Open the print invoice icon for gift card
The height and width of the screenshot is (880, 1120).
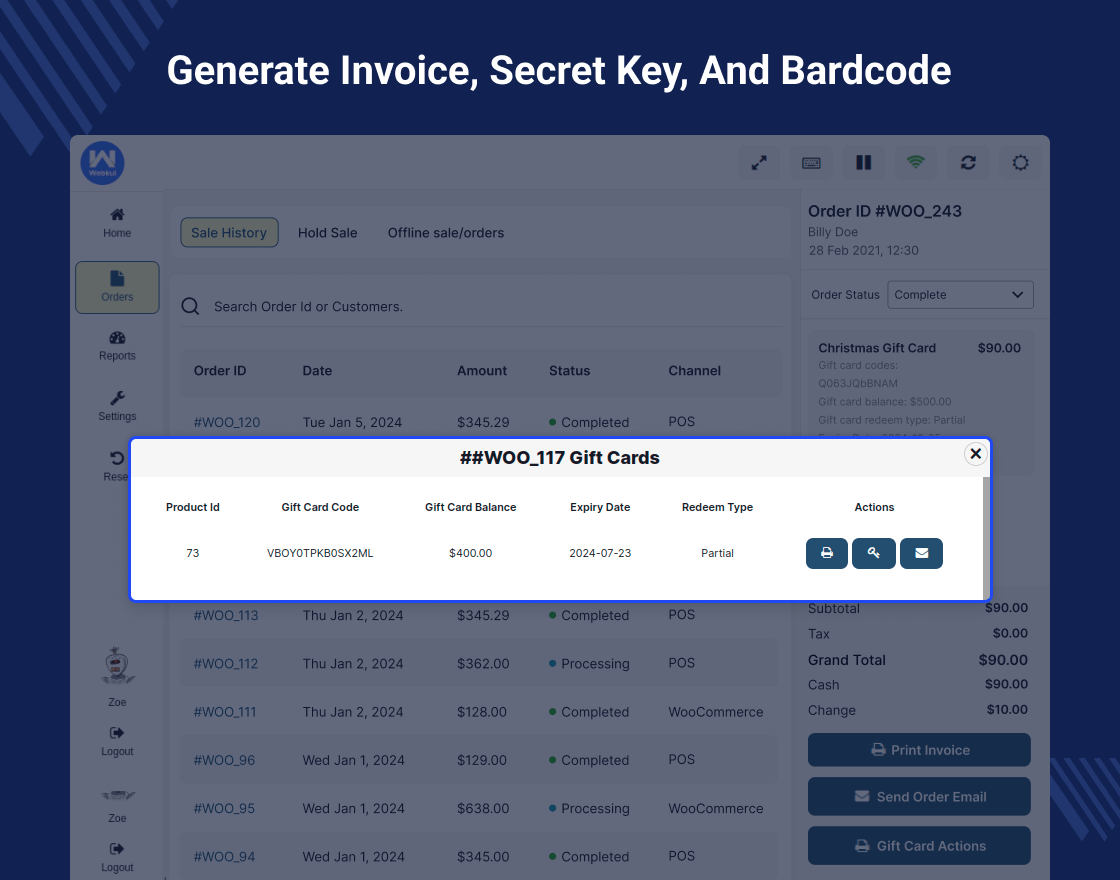[826, 553]
